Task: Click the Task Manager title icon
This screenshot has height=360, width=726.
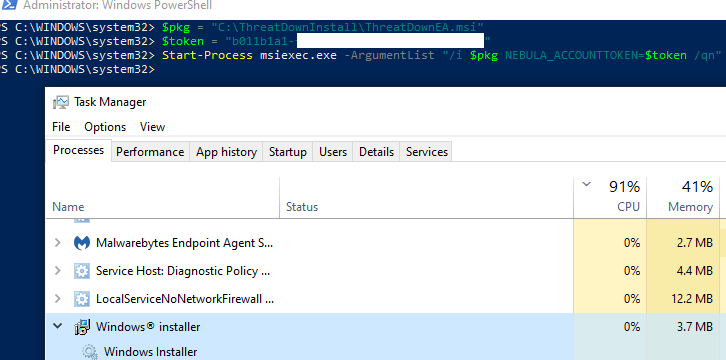Action: tap(61, 102)
